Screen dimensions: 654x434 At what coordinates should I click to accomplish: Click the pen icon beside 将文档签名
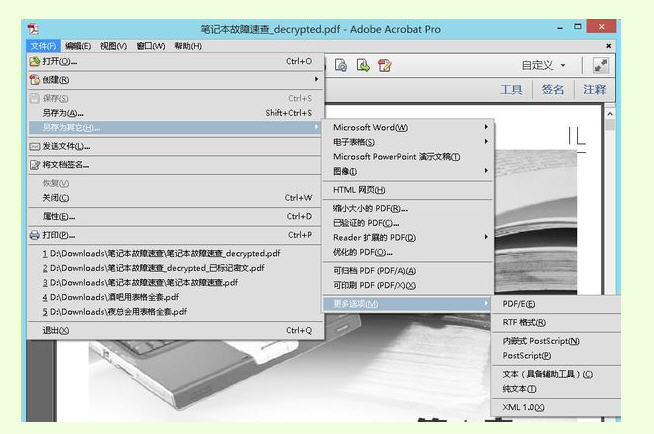point(35,165)
